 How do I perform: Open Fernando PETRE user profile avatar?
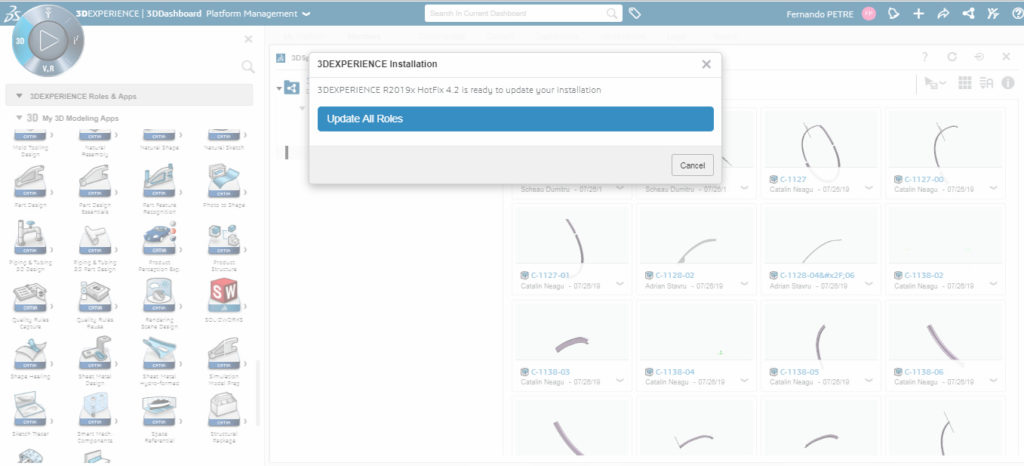[x=868, y=13]
